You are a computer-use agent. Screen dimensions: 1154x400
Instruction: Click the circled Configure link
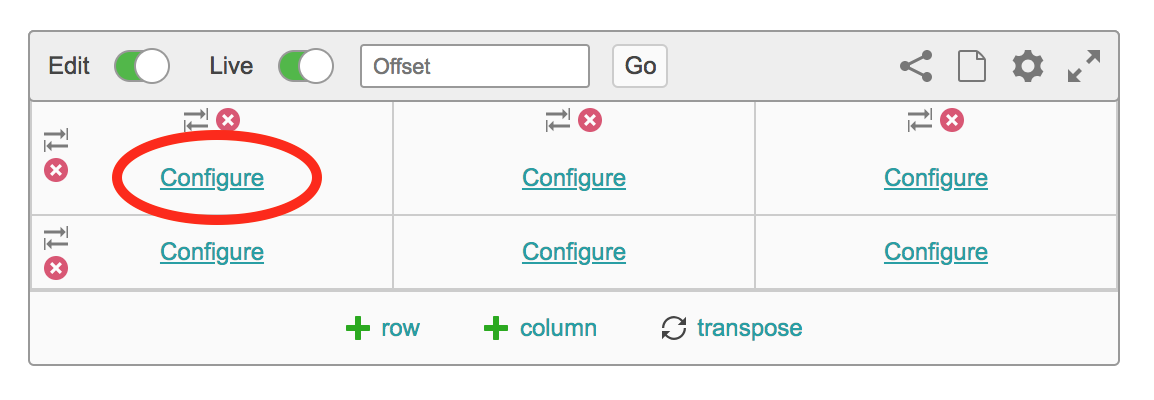[x=212, y=178]
